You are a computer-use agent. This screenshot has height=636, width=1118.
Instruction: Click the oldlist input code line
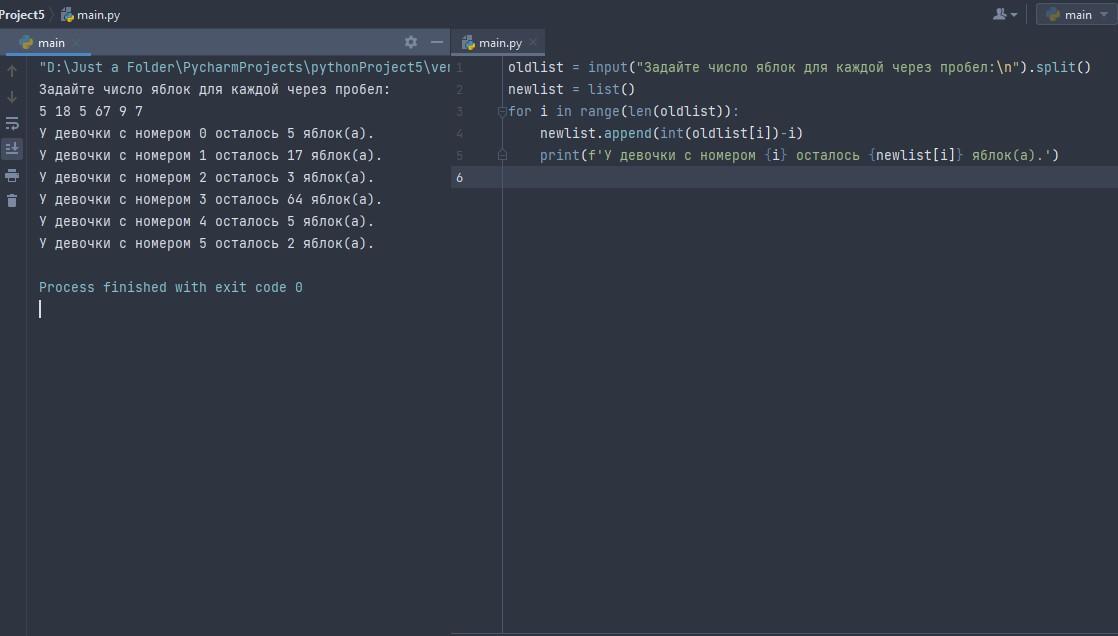tap(799, 67)
